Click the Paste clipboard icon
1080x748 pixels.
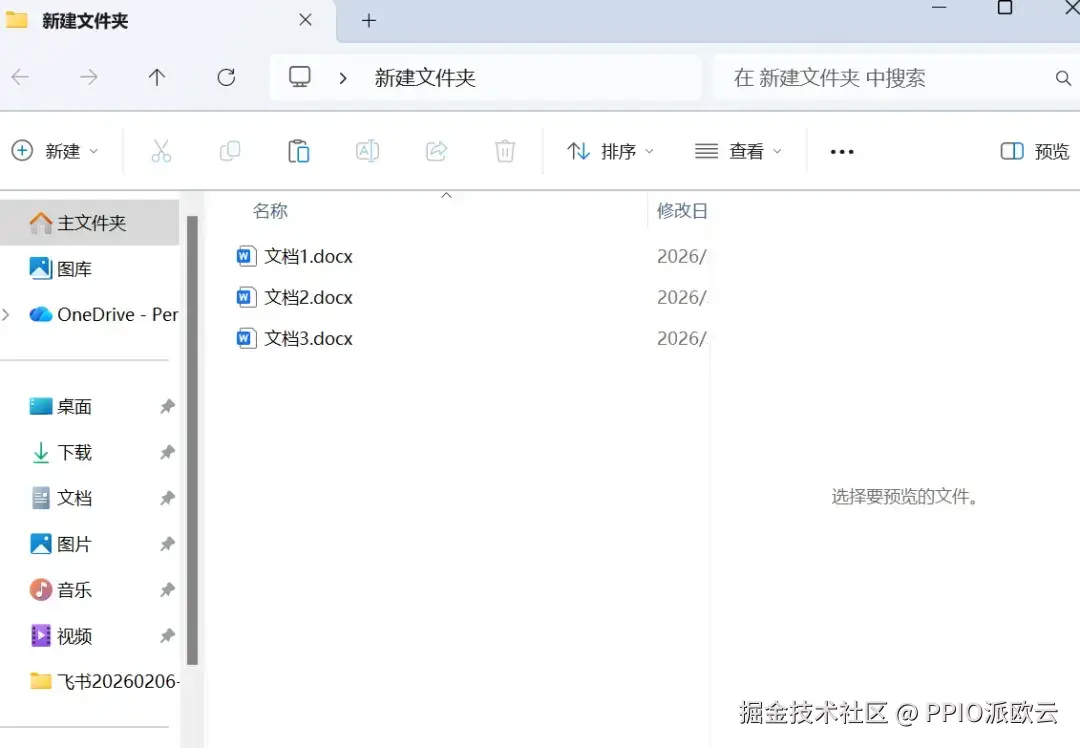[x=298, y=151]
